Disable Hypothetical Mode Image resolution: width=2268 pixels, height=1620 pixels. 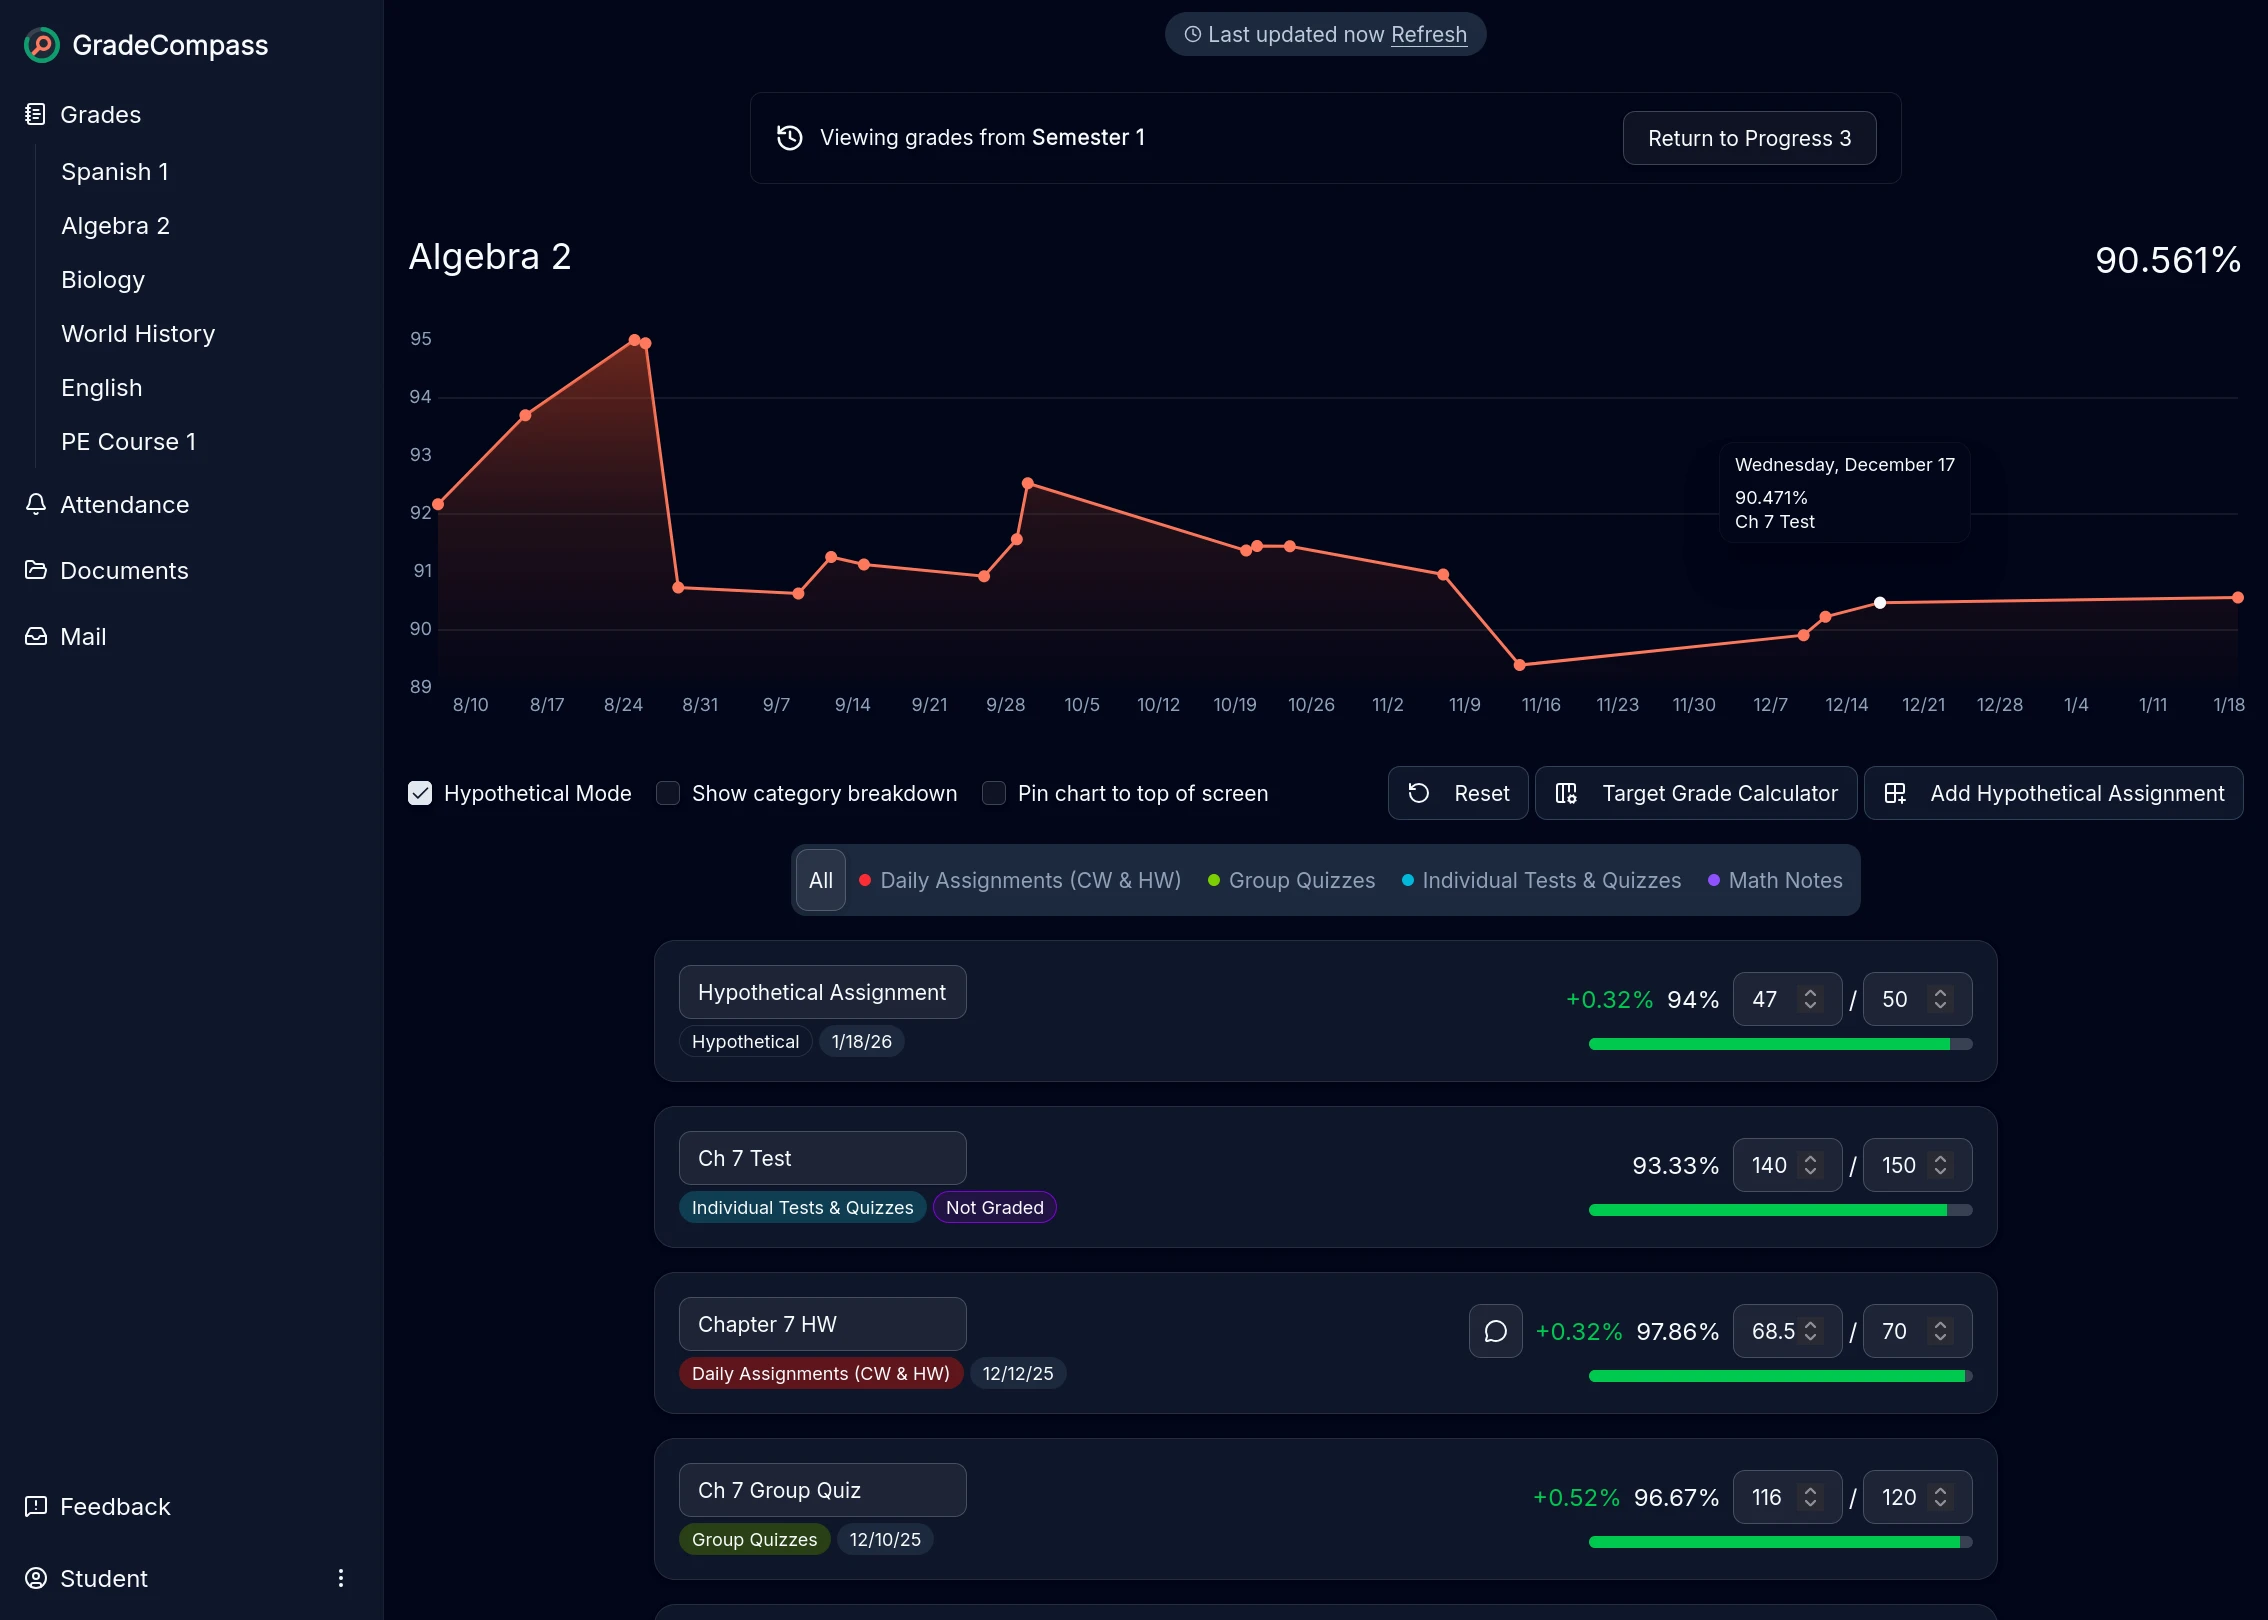[x=420, y=793]
